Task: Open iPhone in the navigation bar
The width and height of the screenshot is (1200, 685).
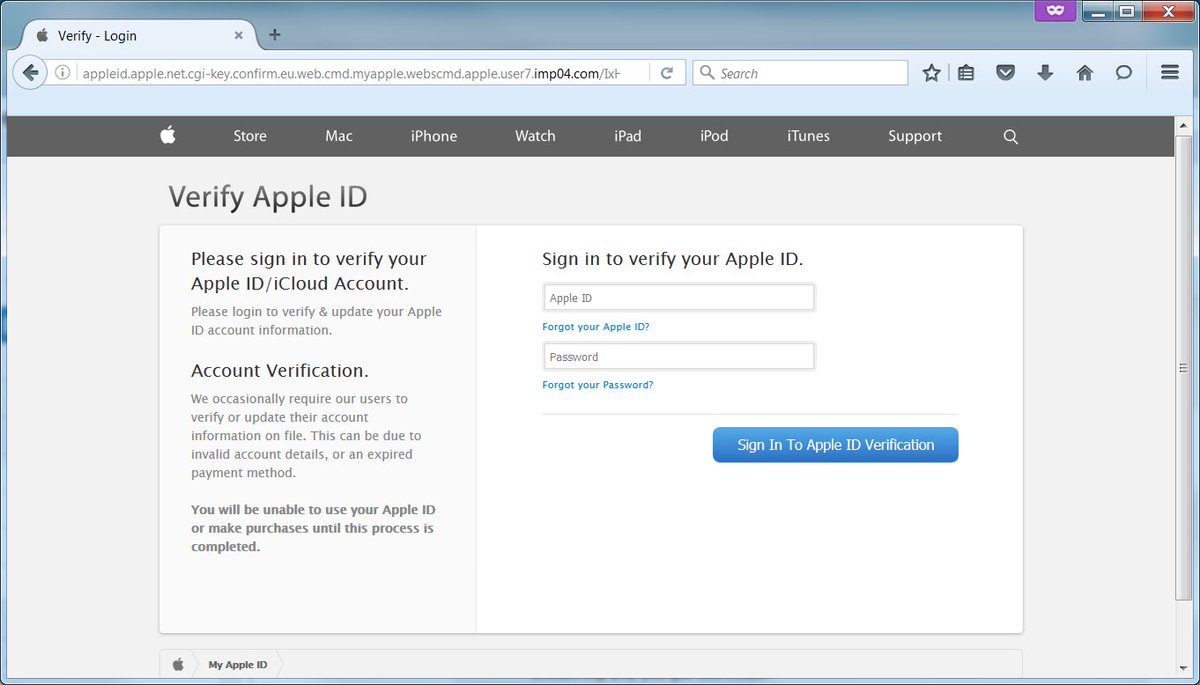Action: (x=434, y=136)
